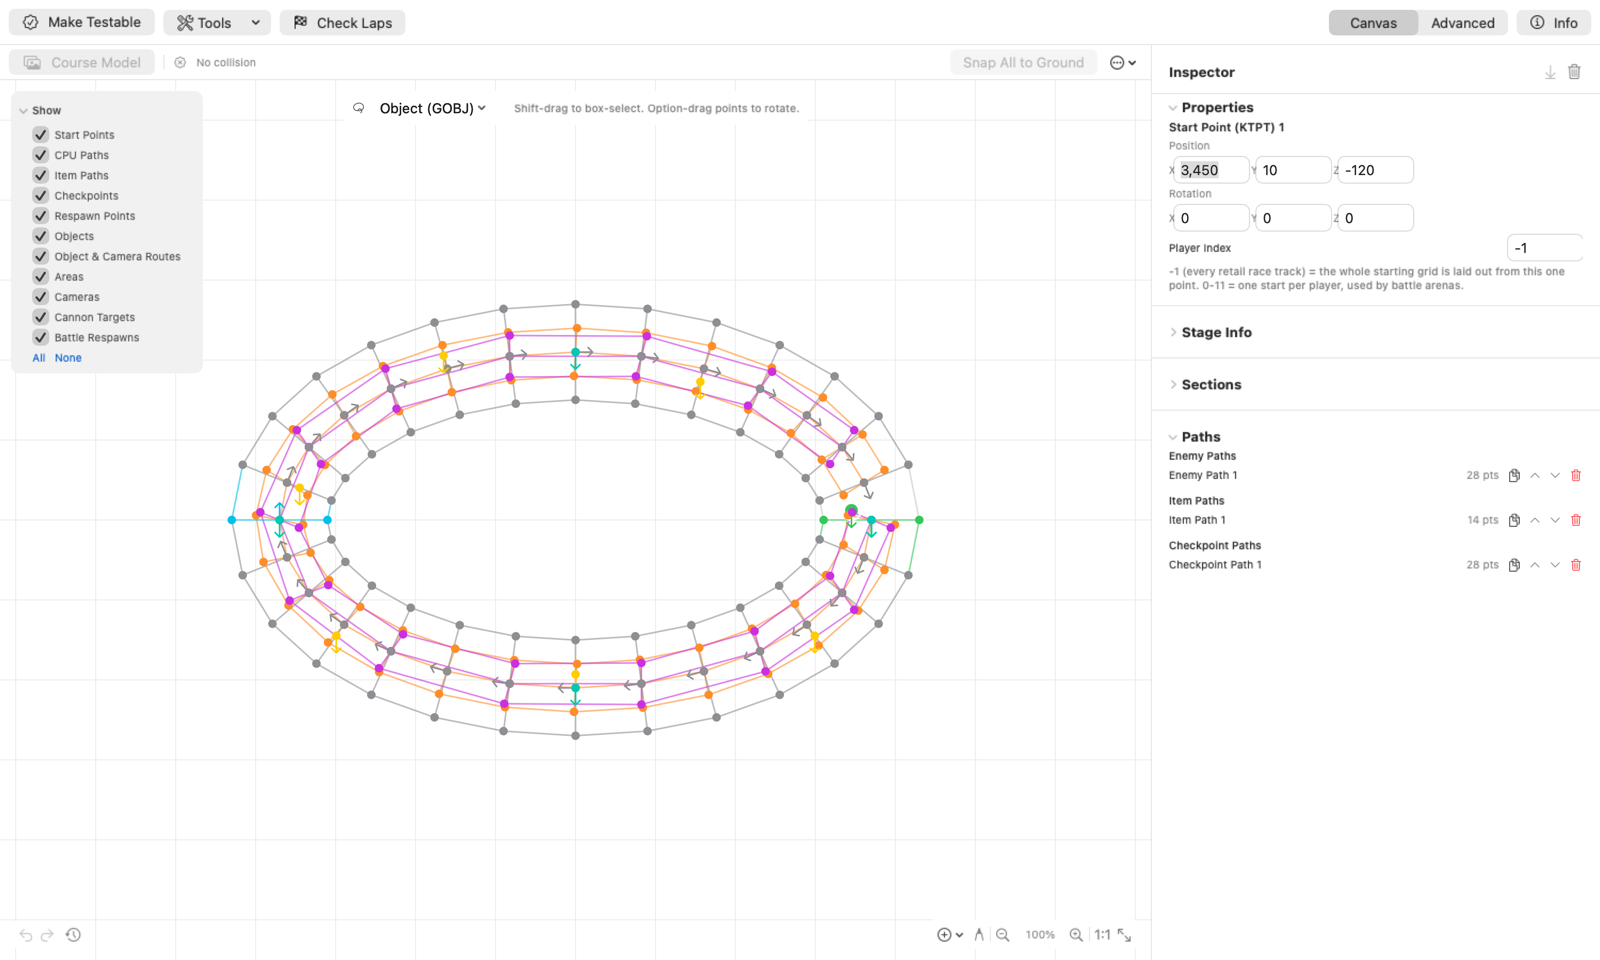This screenshot has width=1600, height=960.
Task: Click the Make Testable button
Action: pyautogui.click(x=83, y=22)
